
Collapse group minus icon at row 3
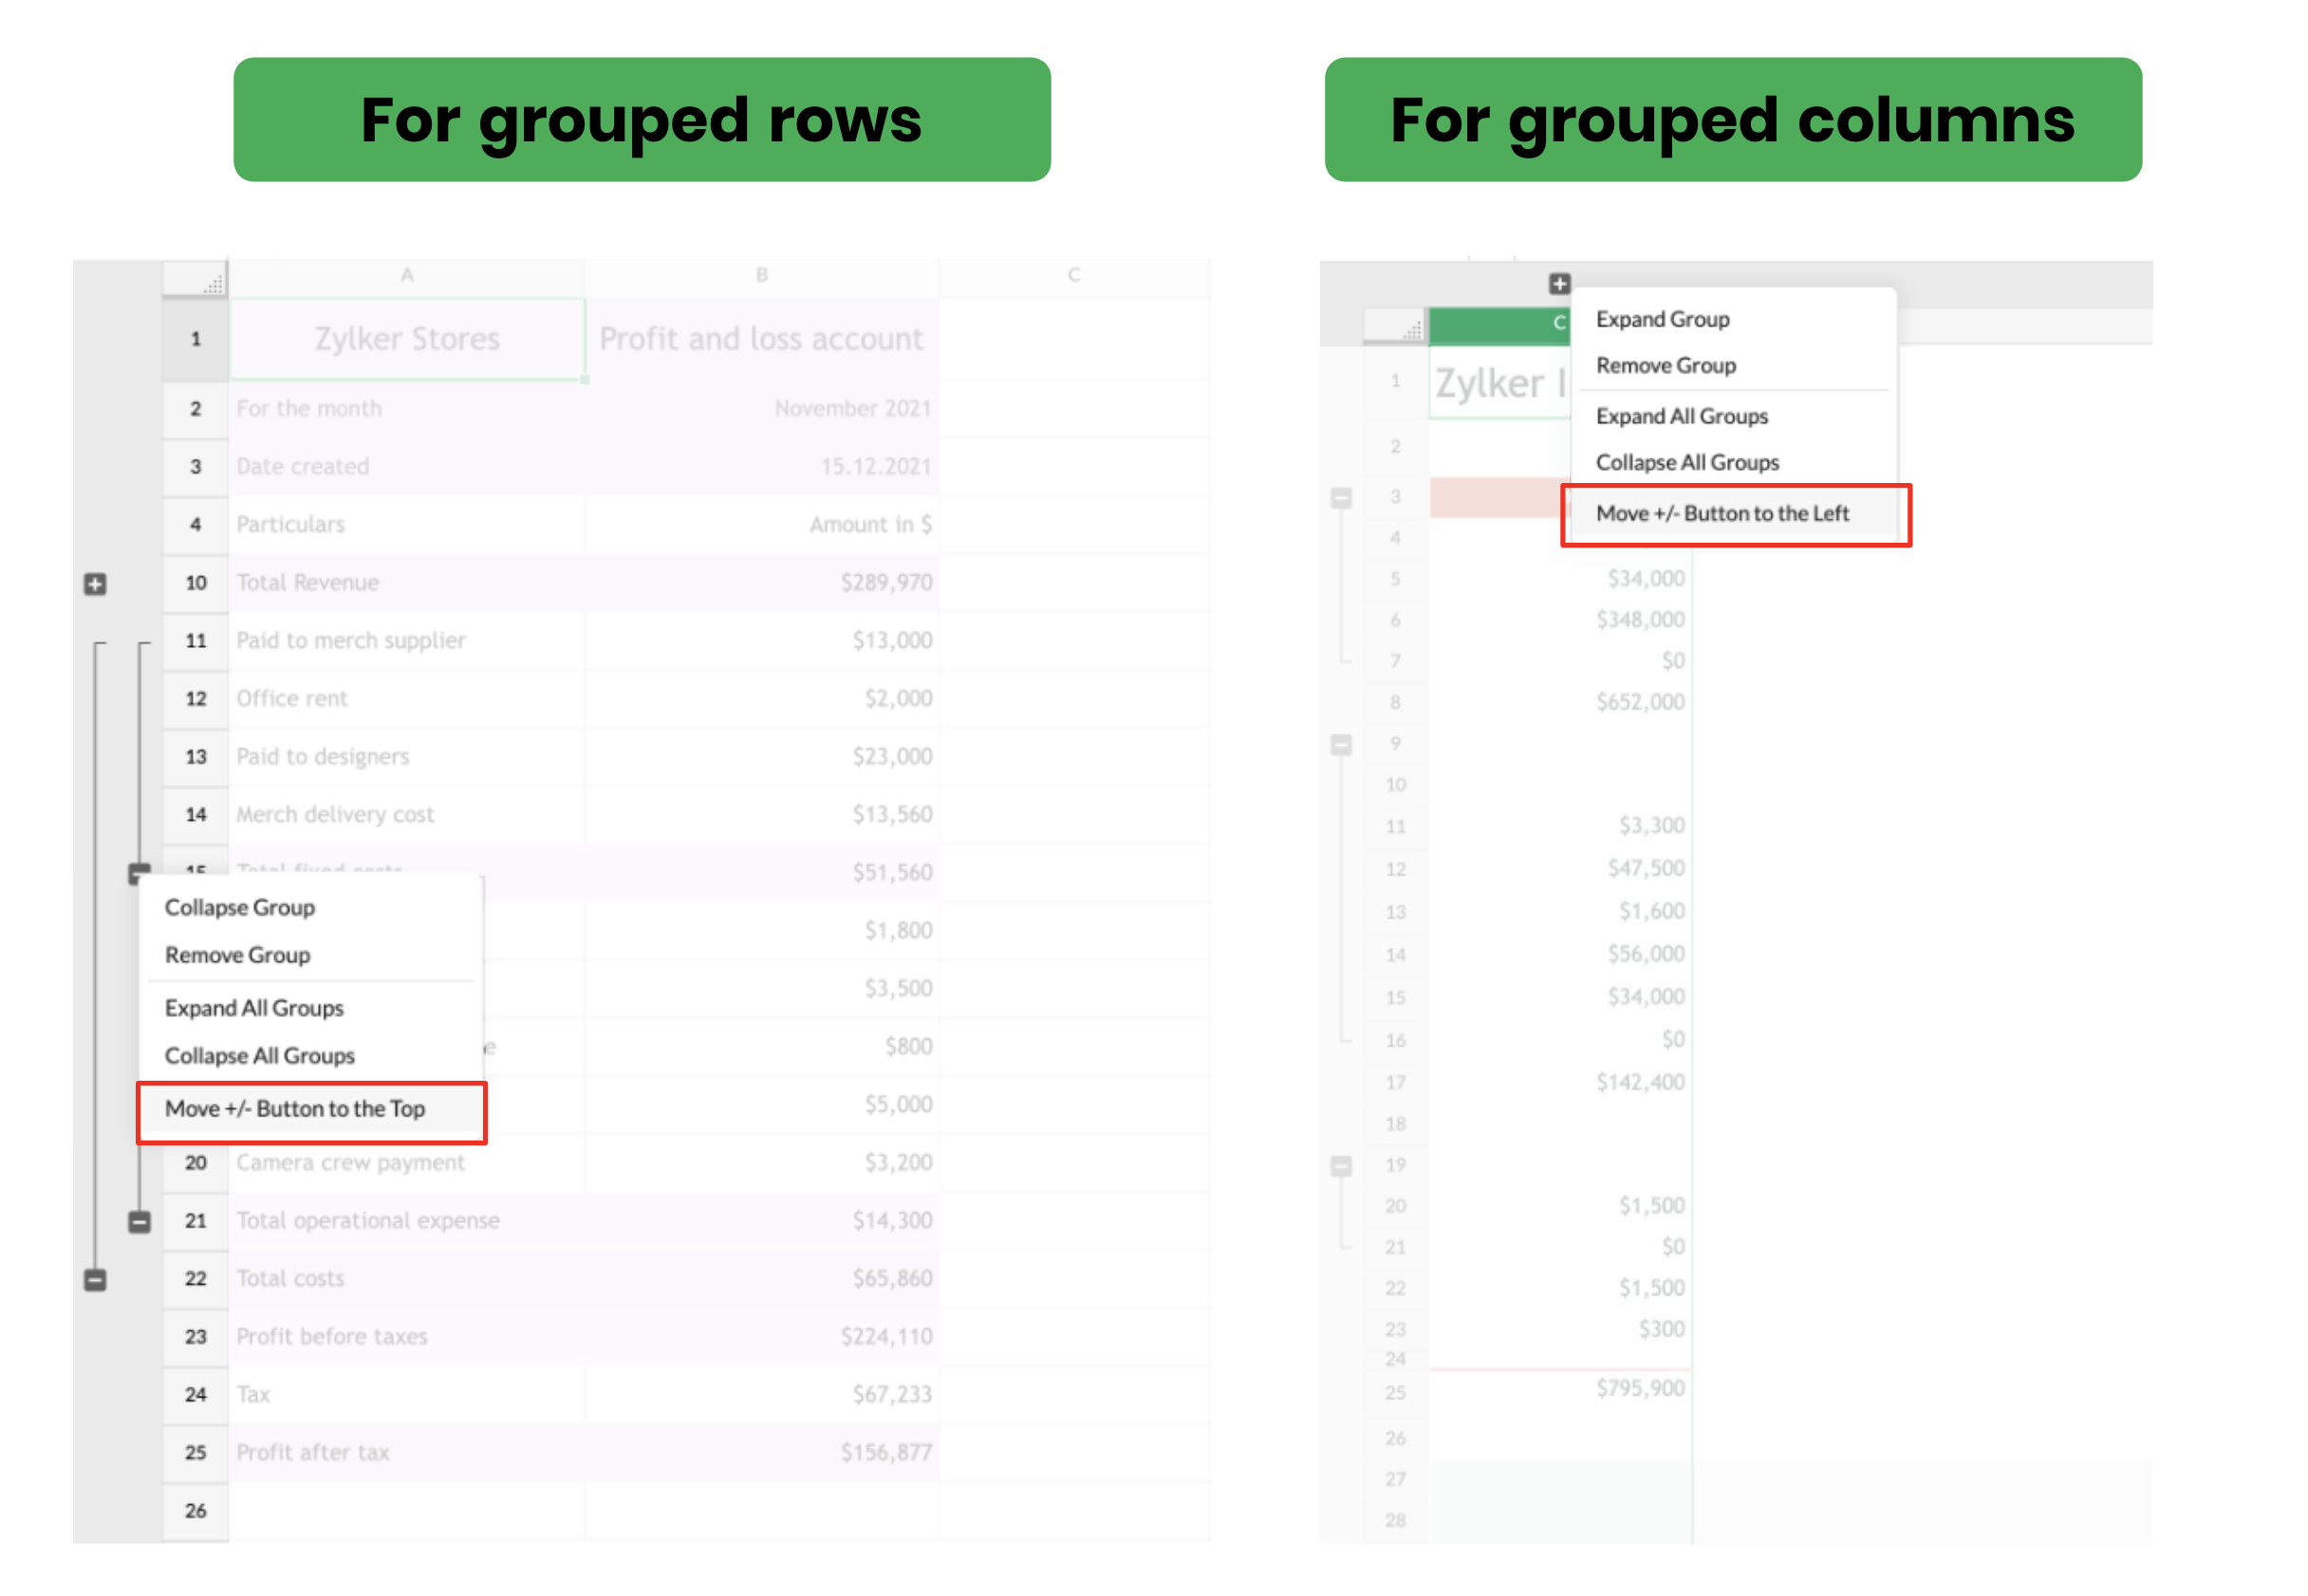(x=1341, y=497)
